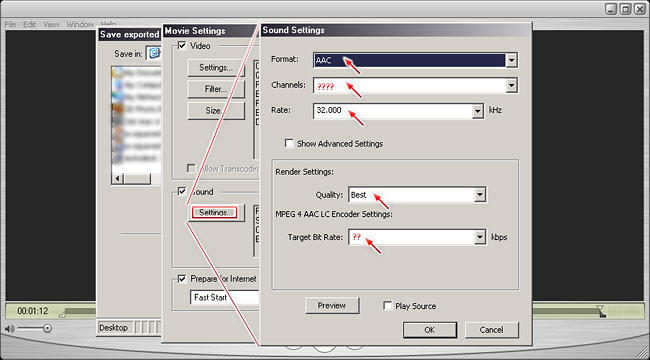
Task: Click the file list left scroll arrow
Action: 118,179
